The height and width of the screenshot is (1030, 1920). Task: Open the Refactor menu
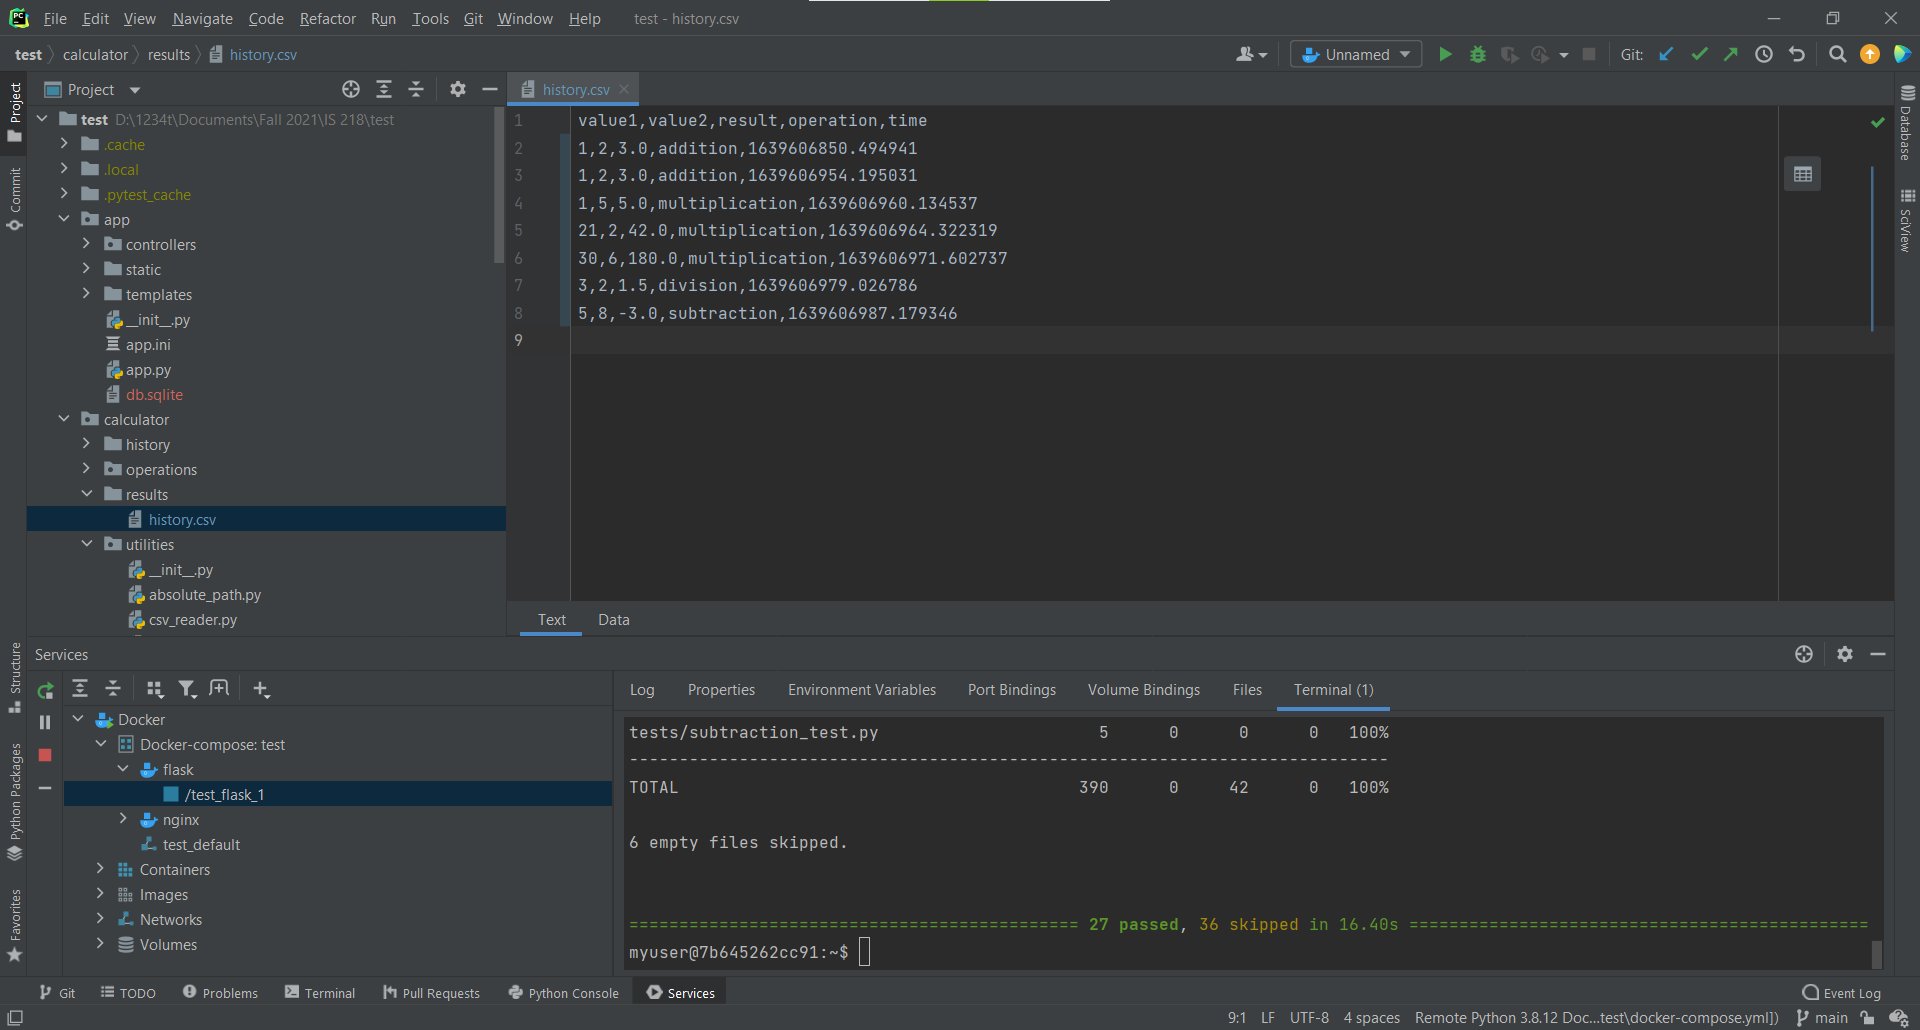[x=327, y=19]
